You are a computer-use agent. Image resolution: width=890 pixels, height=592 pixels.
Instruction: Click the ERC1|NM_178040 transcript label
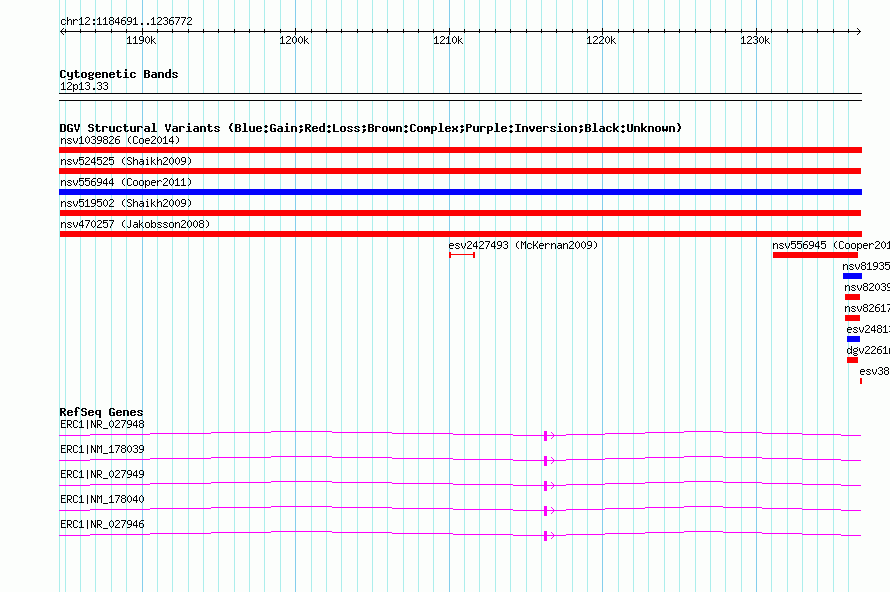102,499
